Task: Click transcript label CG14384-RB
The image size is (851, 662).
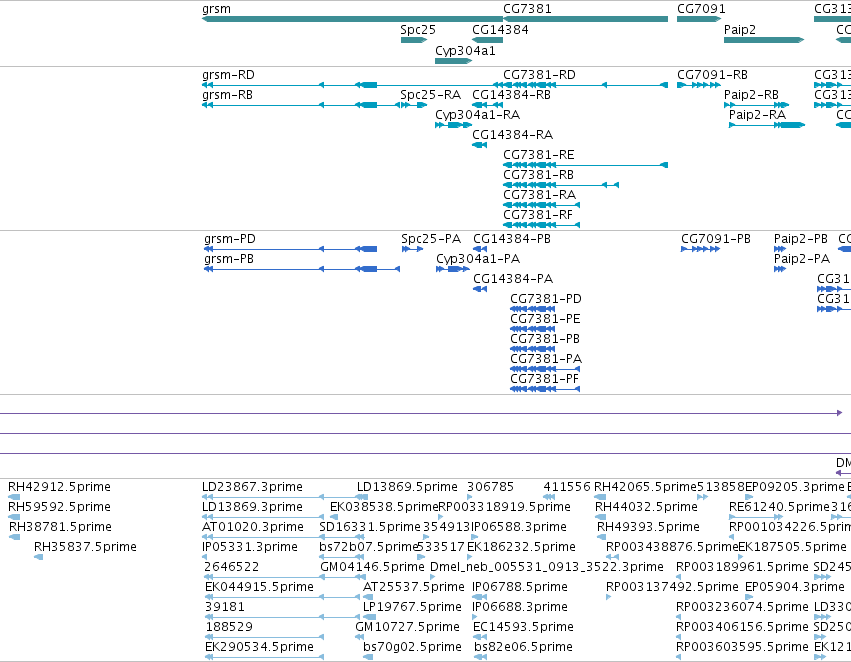Action: (511, 95)
